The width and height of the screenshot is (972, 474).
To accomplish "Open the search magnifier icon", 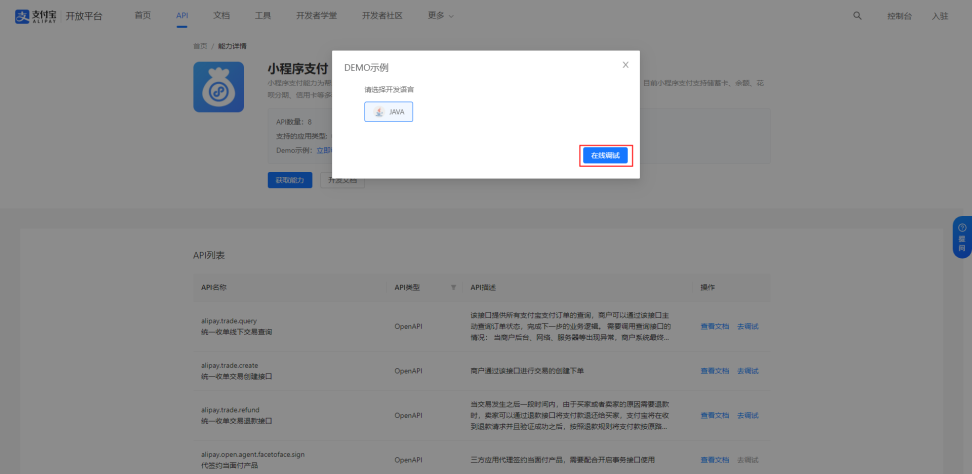I will pos(857,16).
